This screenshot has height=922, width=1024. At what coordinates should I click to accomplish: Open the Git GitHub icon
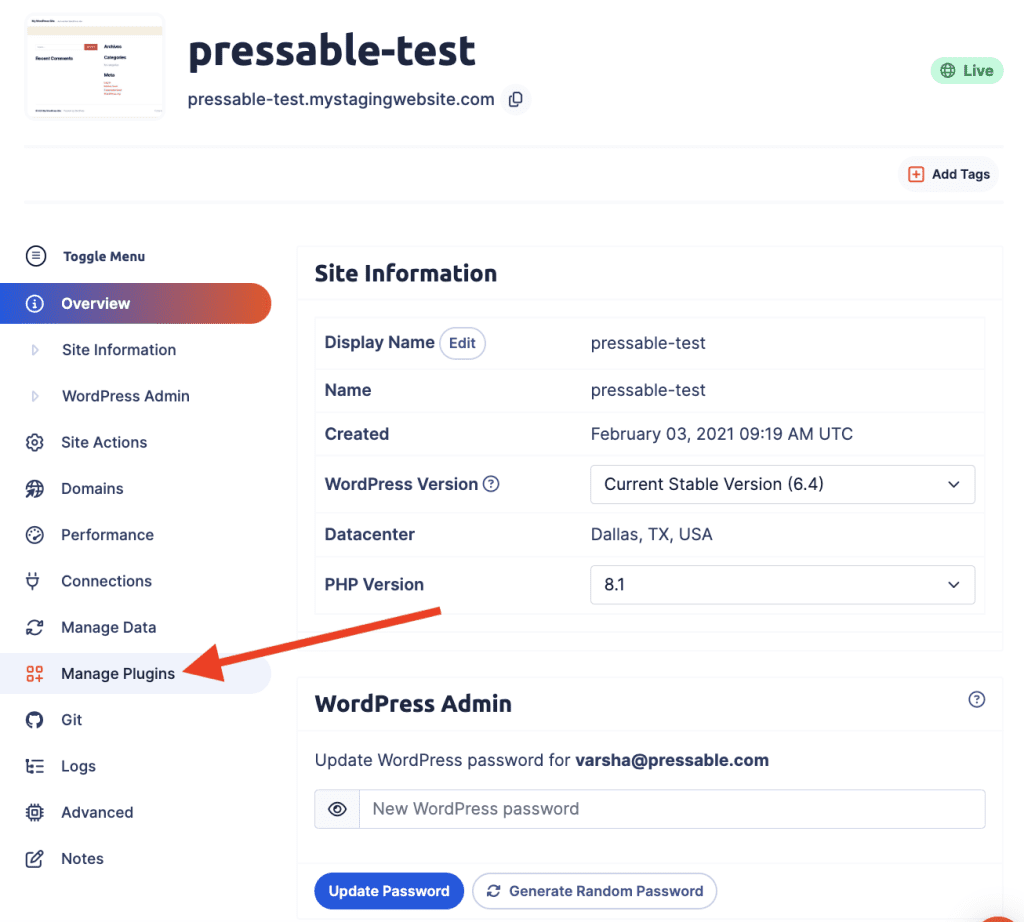[x=34, y=719]
